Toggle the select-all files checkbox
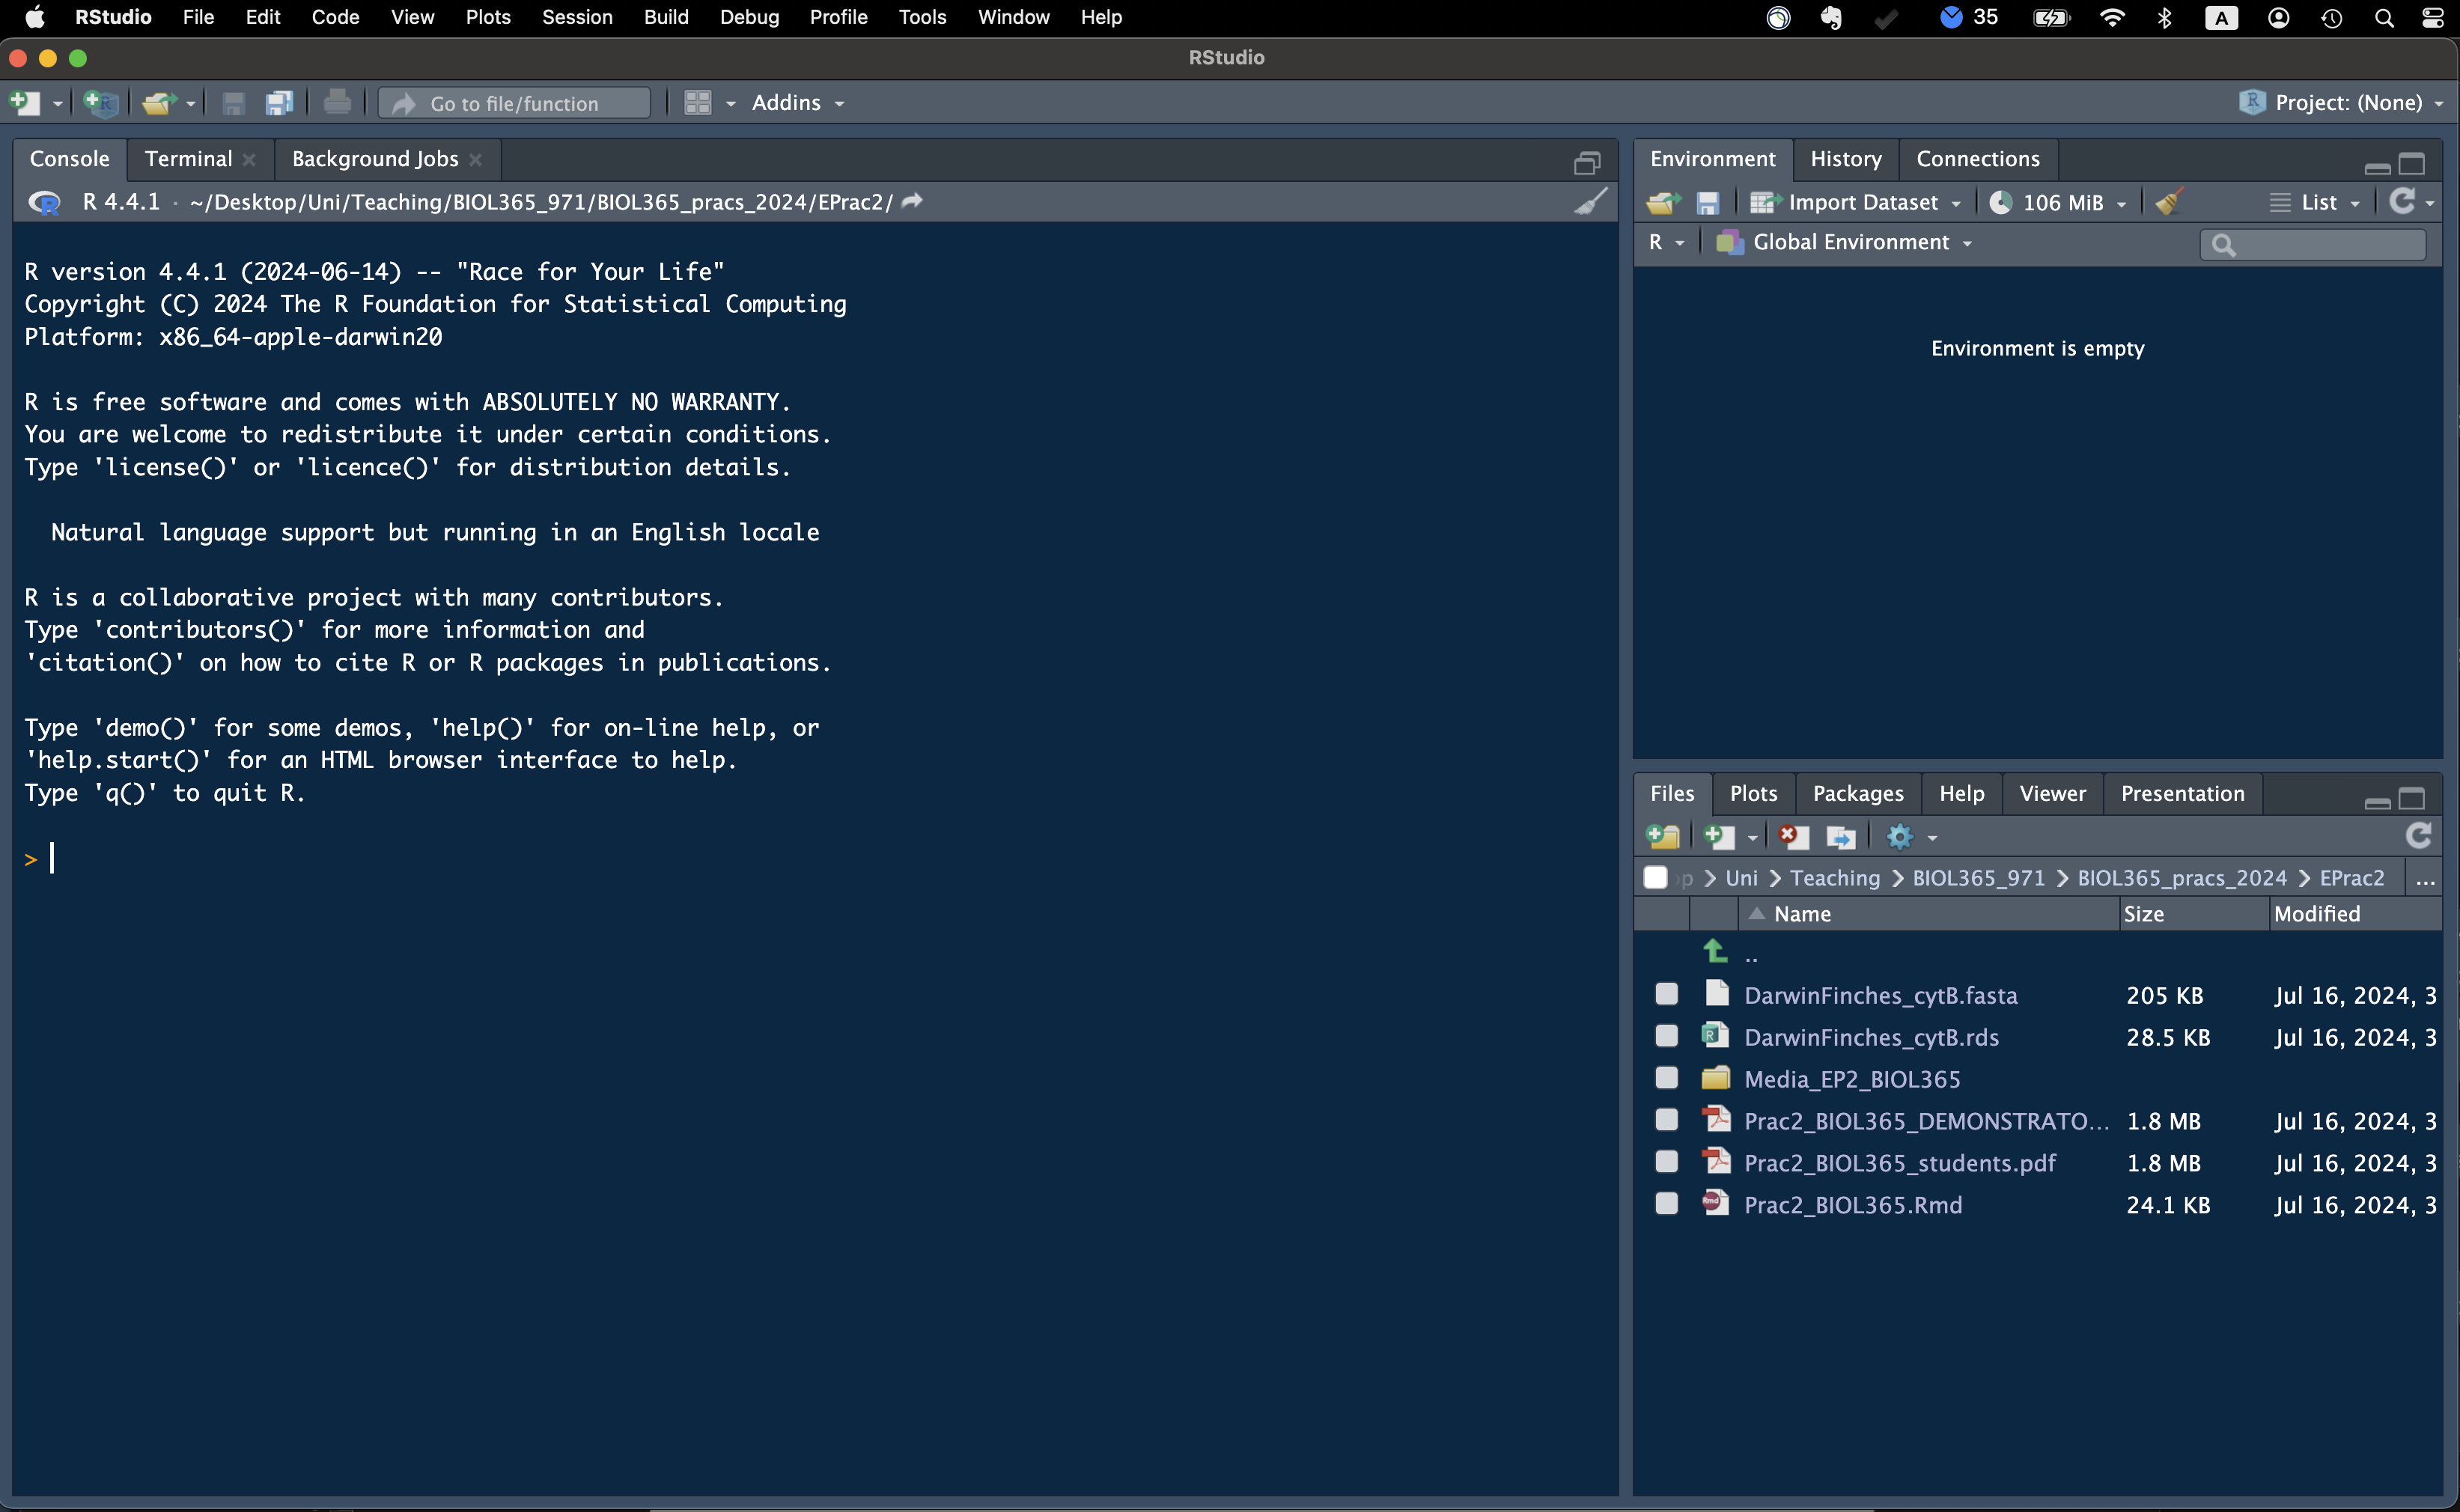The image size is (2460, 1512). point(1655,877)
